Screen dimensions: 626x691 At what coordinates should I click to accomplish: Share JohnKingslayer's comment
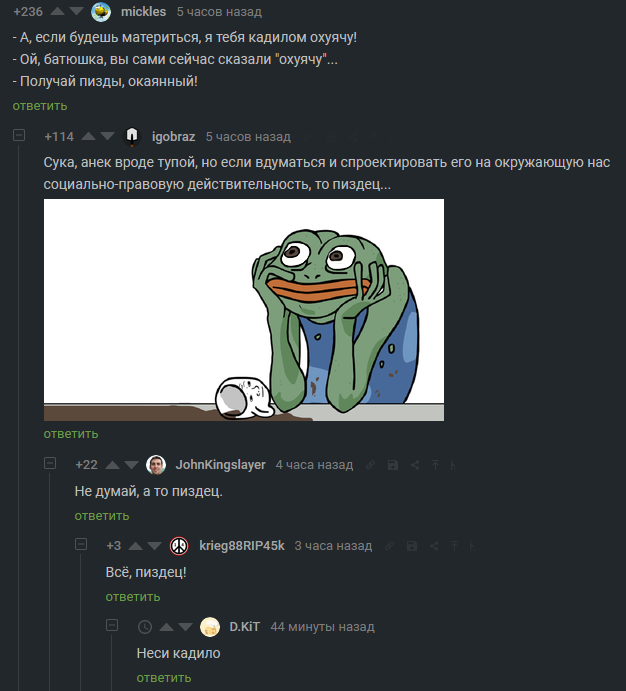tap(415, 465)
